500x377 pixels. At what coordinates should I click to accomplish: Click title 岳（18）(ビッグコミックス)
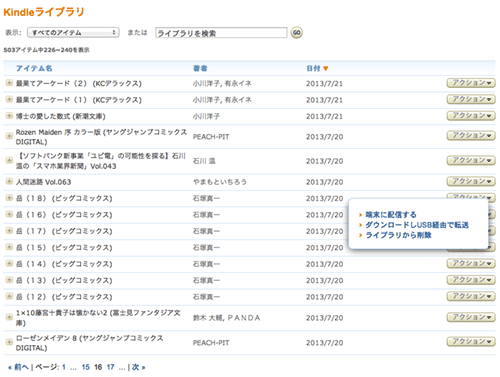pyautogui.click(x=64, y=198)
